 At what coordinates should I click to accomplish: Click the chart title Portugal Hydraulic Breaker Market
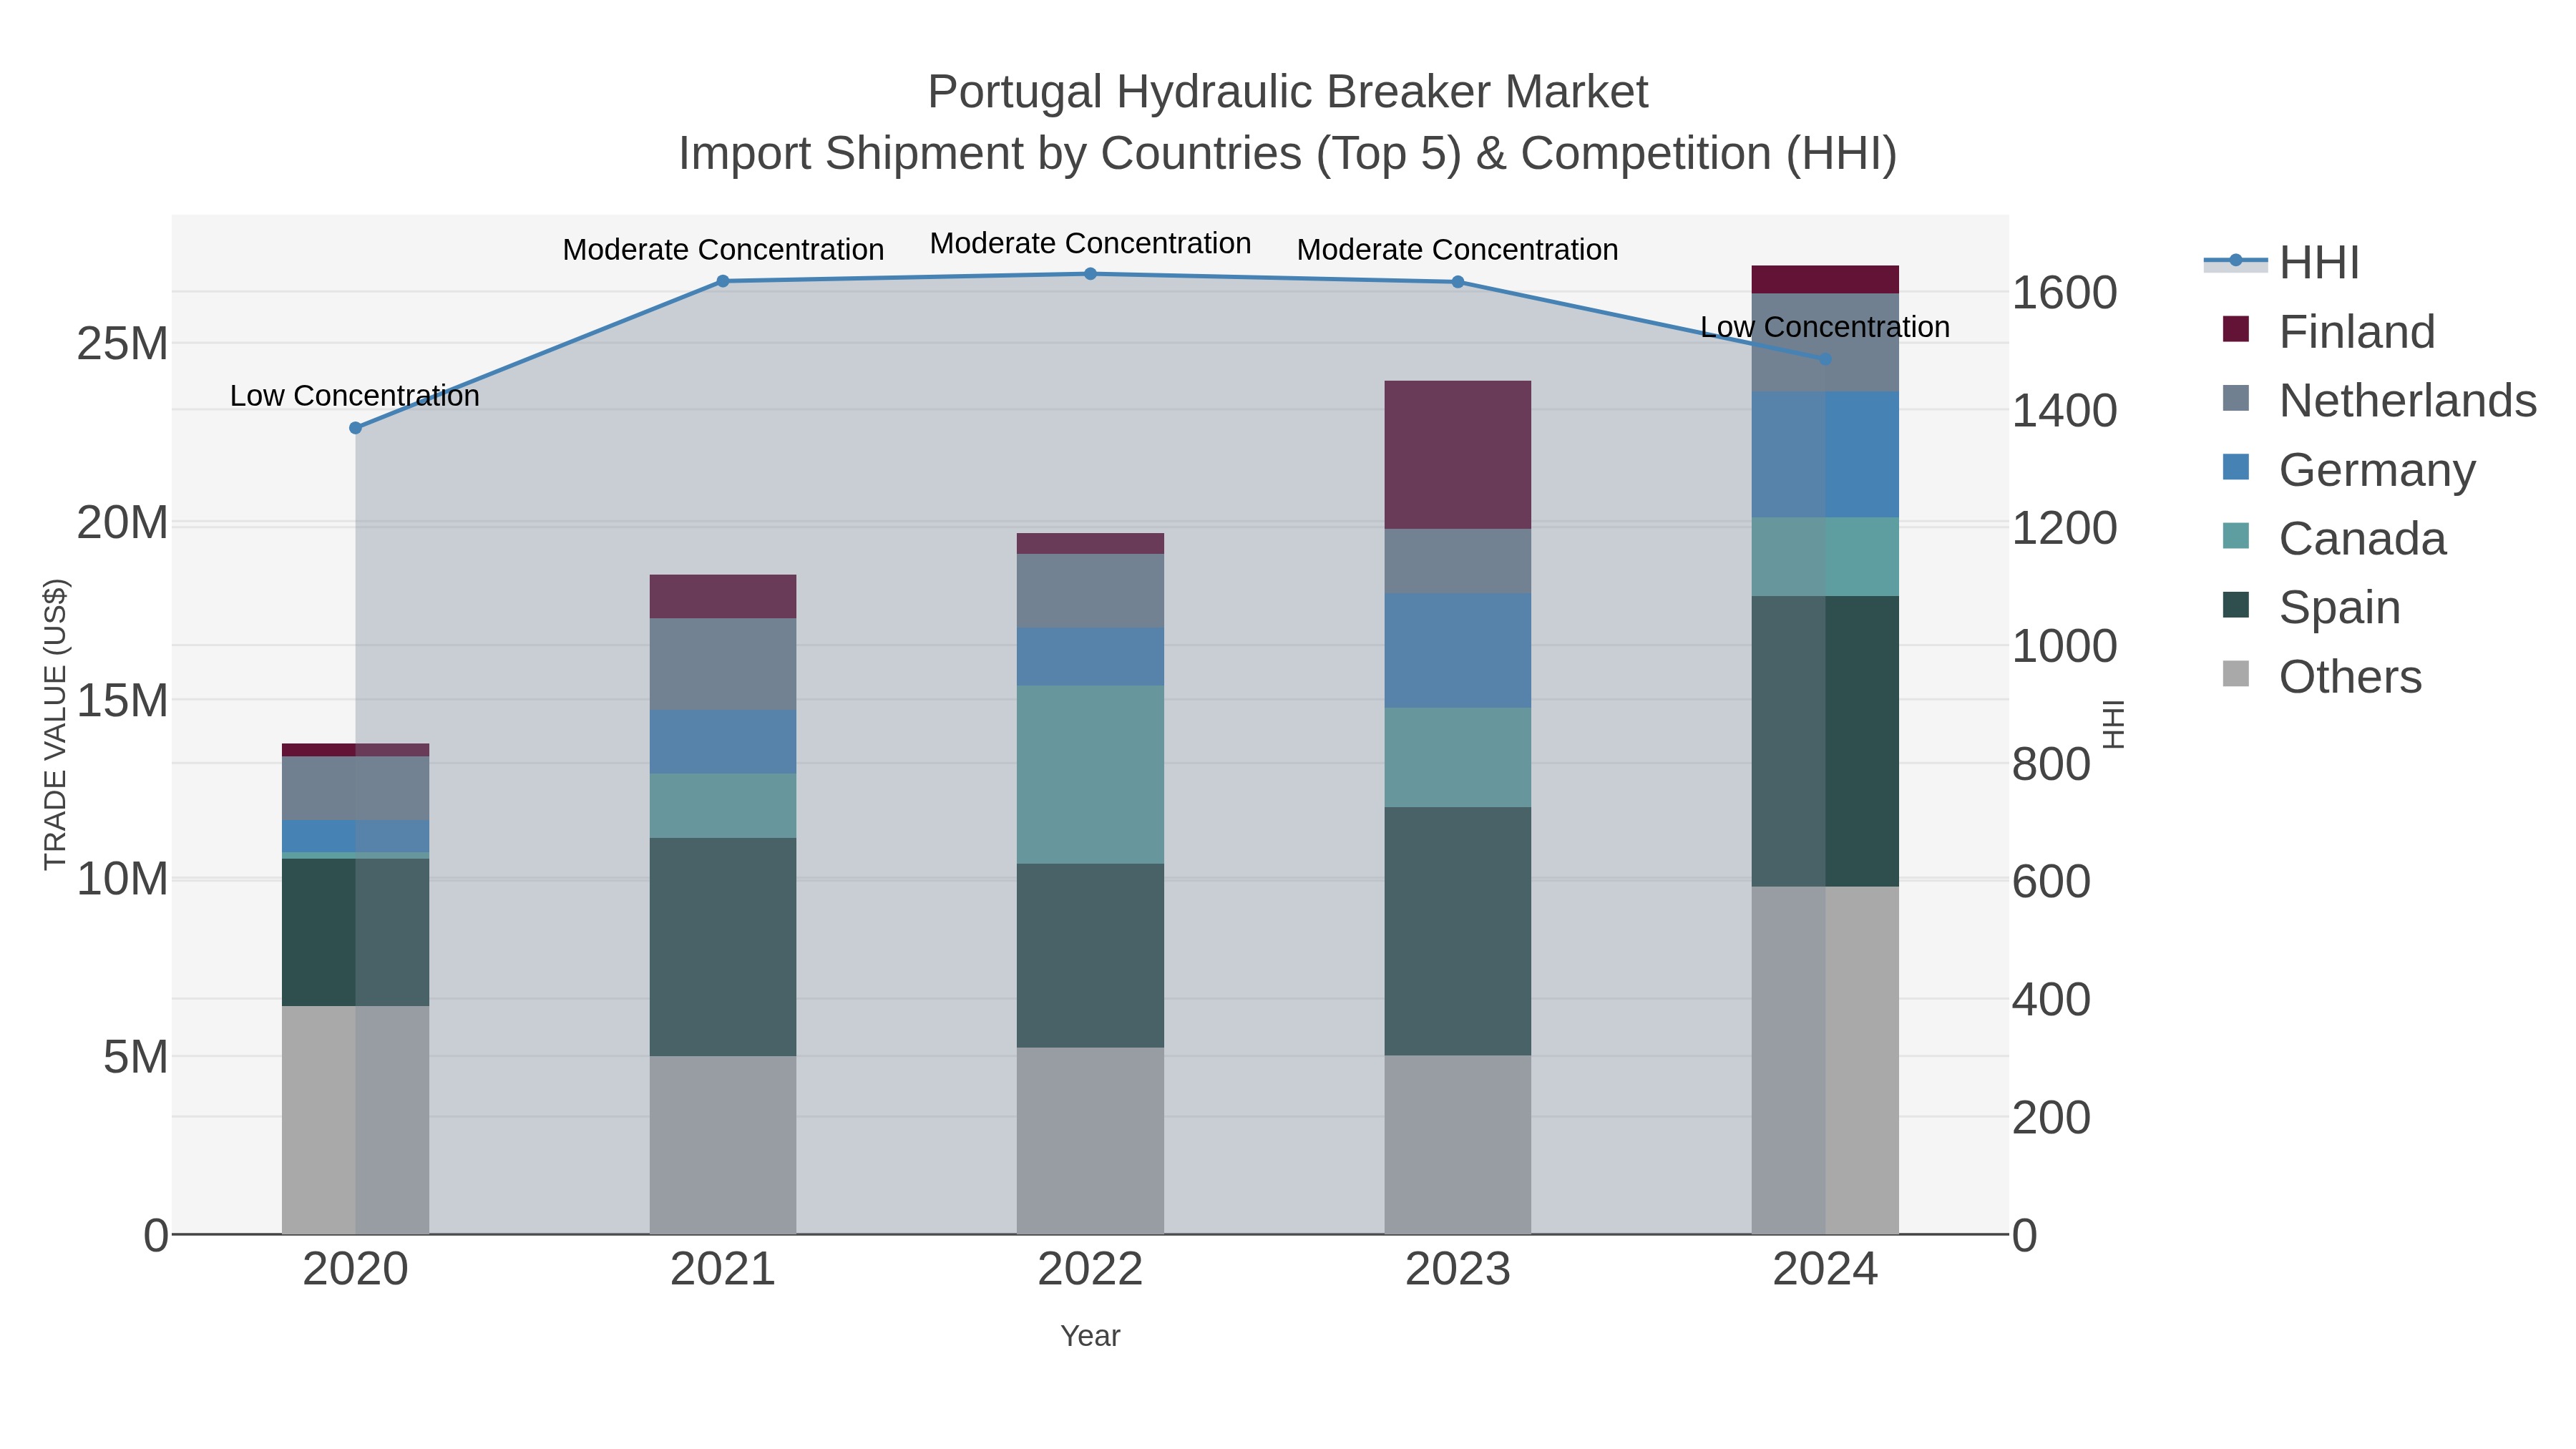(x=1288, y=92)
